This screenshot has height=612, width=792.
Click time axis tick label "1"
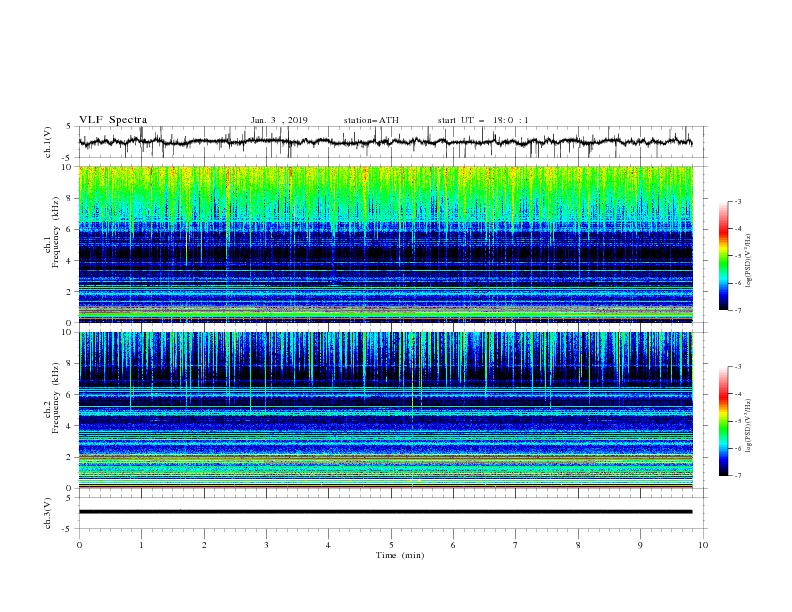pyautogui.click(x=141, y=545)
